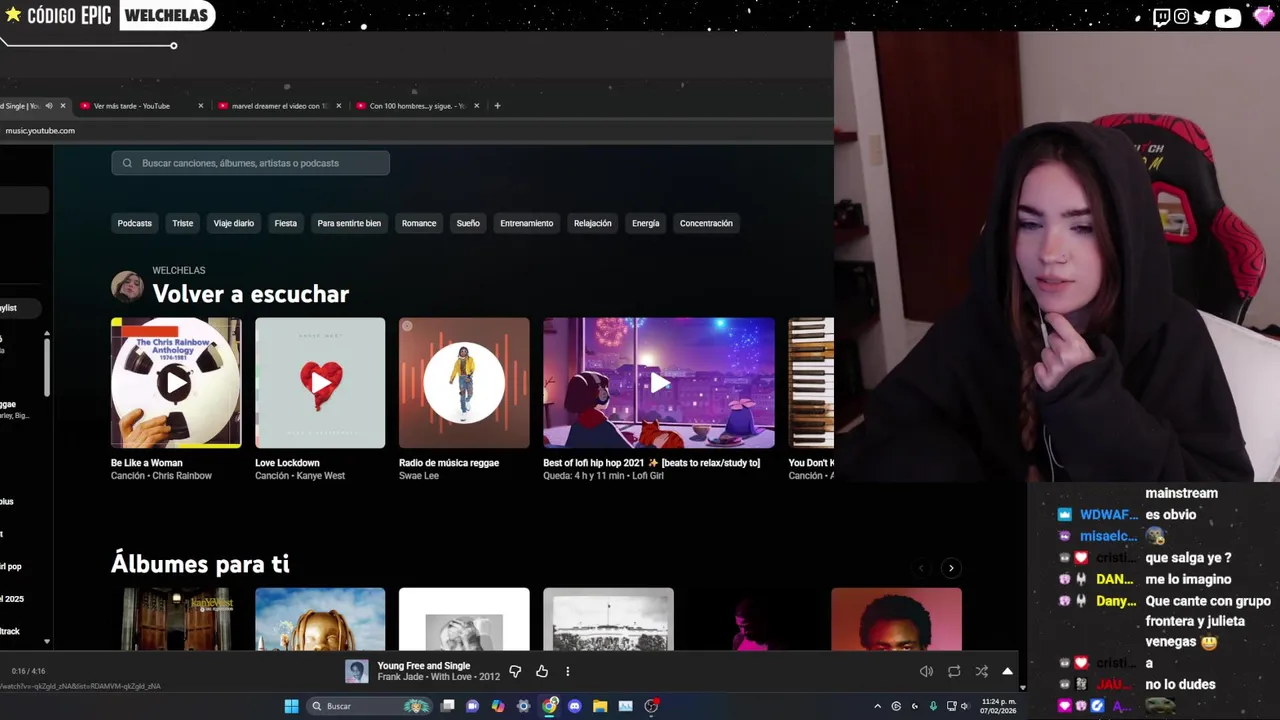Screen dimensions: 1280x720
Task: Close the marvel dreamer tab
Action: [x=338, y=106]
